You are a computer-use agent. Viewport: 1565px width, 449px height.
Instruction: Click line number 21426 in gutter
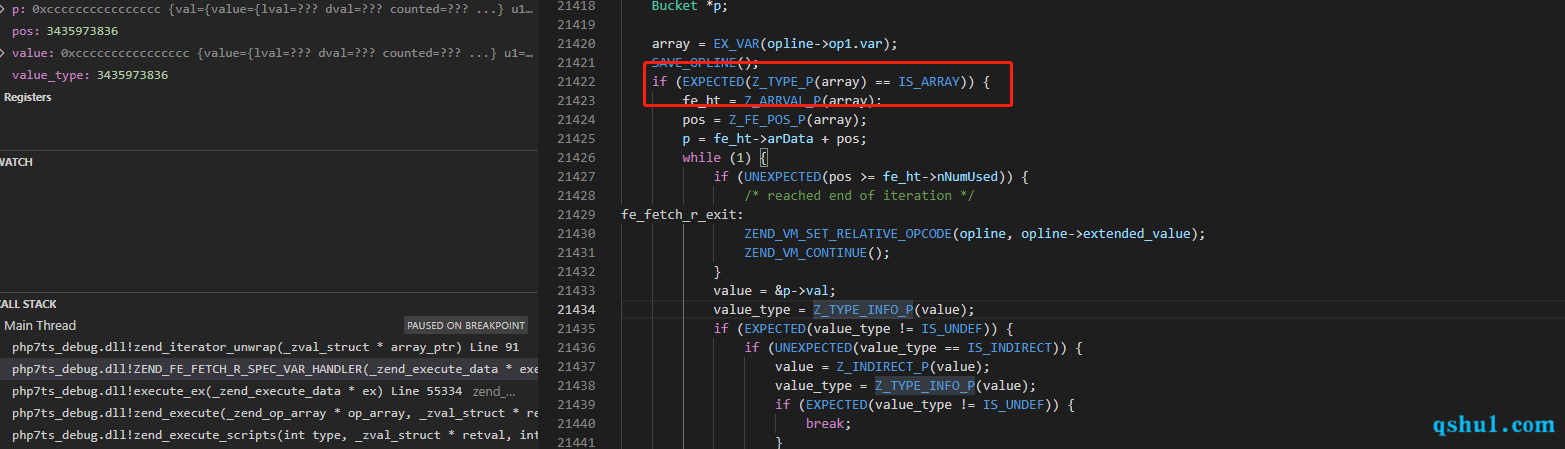click(575, 158)
